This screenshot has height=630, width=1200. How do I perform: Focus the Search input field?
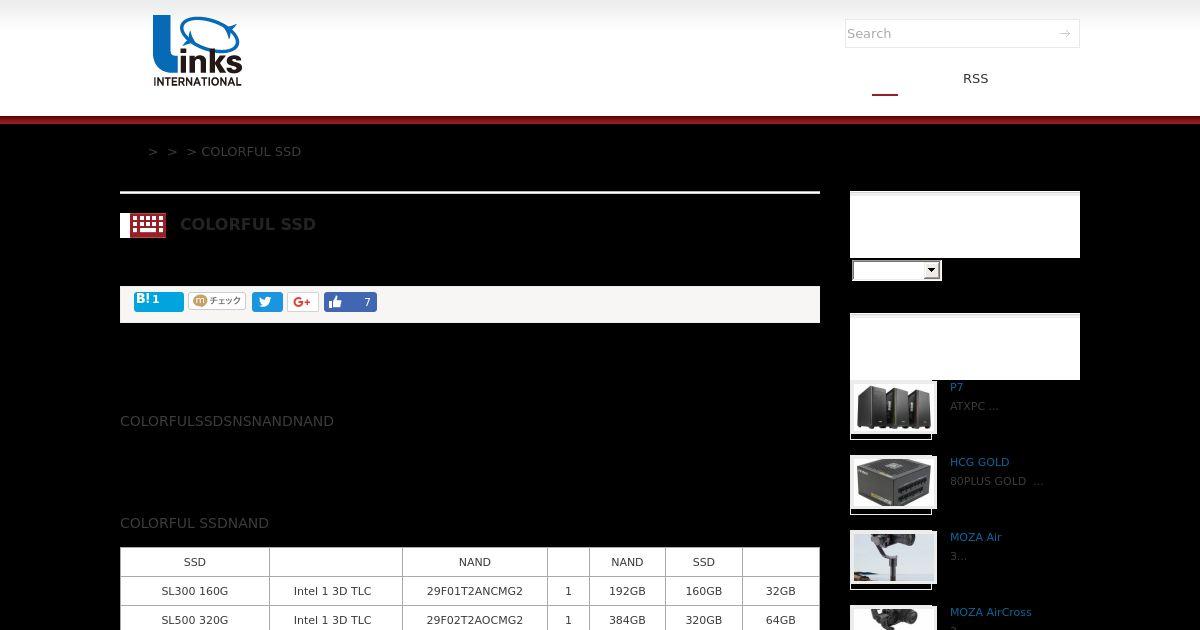(x=950, y=34)
